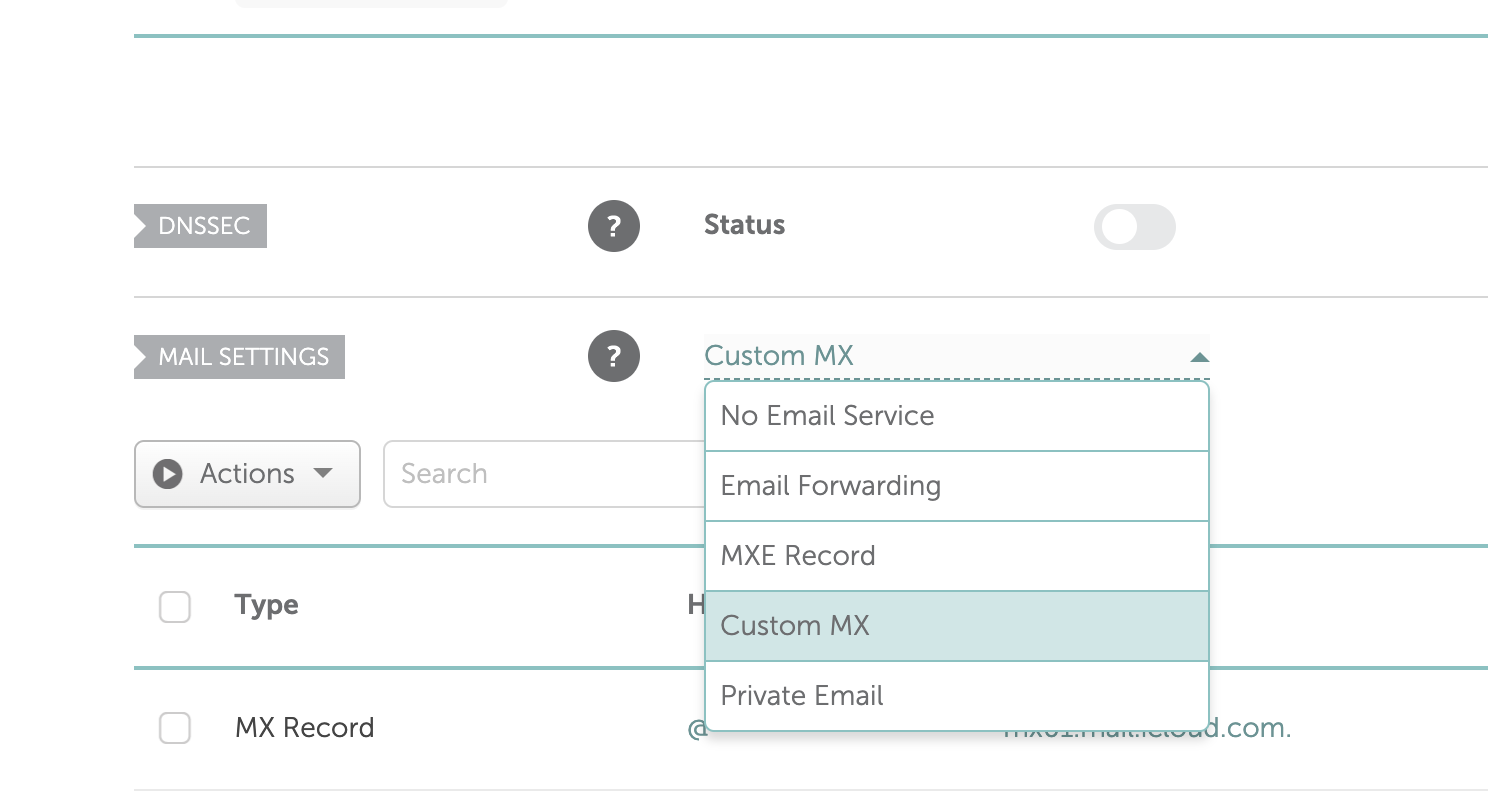Click the Type column header
Viewport: 1488px width, 800px height.
pos(266,605)
